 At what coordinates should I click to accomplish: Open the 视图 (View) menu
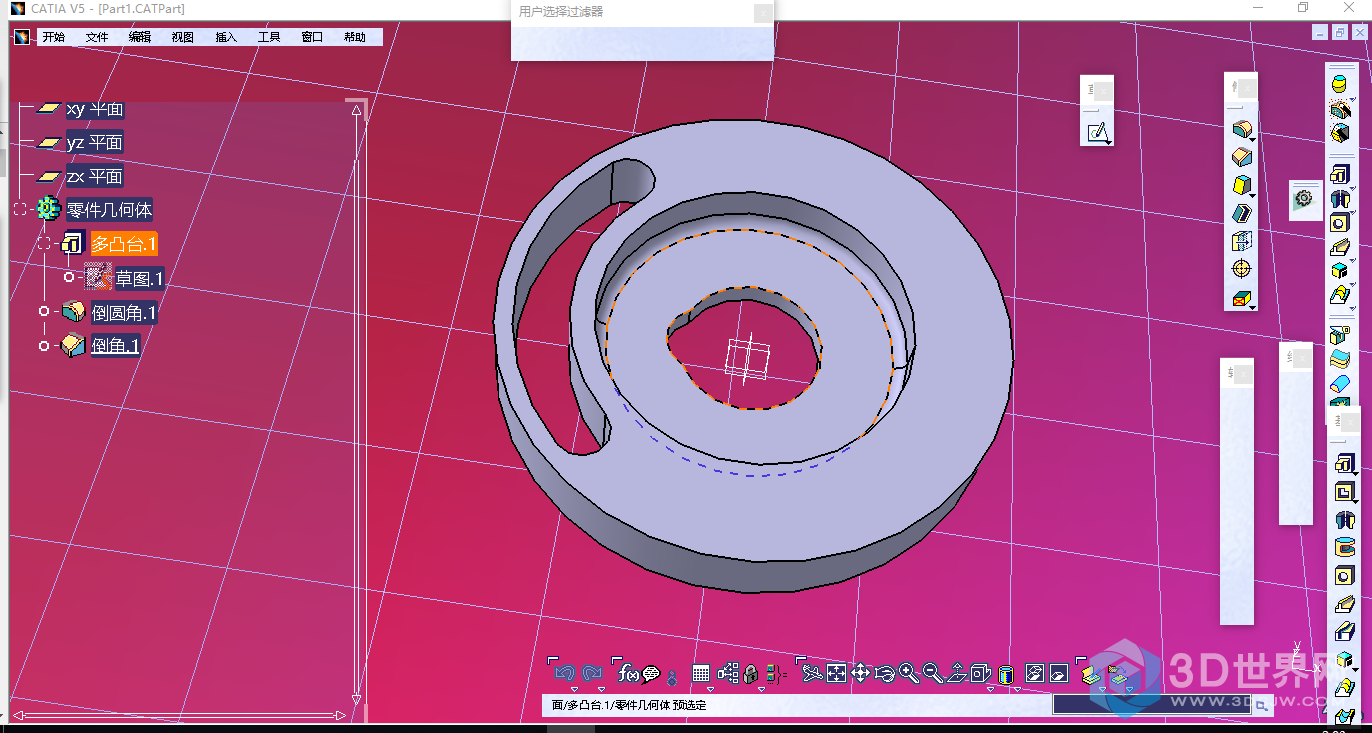click(x=183, y=37)
